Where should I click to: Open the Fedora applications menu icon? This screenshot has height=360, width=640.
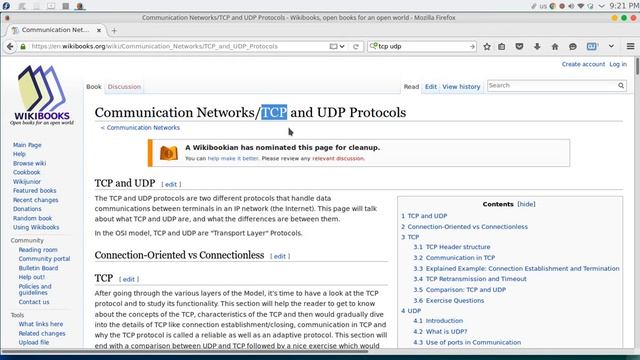click(x=6, y=6)
